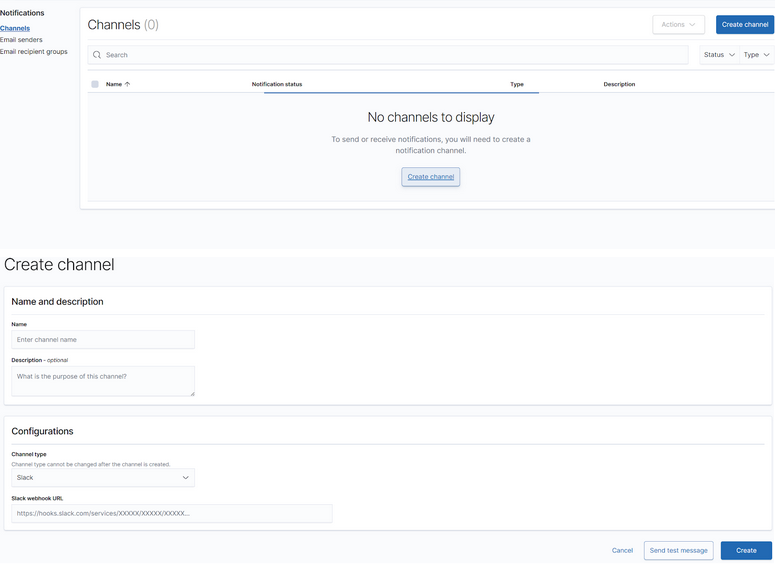Open Channels in Notifications sidebar
The width and height of the screenshot is (778, 566).
click(15, 28)
